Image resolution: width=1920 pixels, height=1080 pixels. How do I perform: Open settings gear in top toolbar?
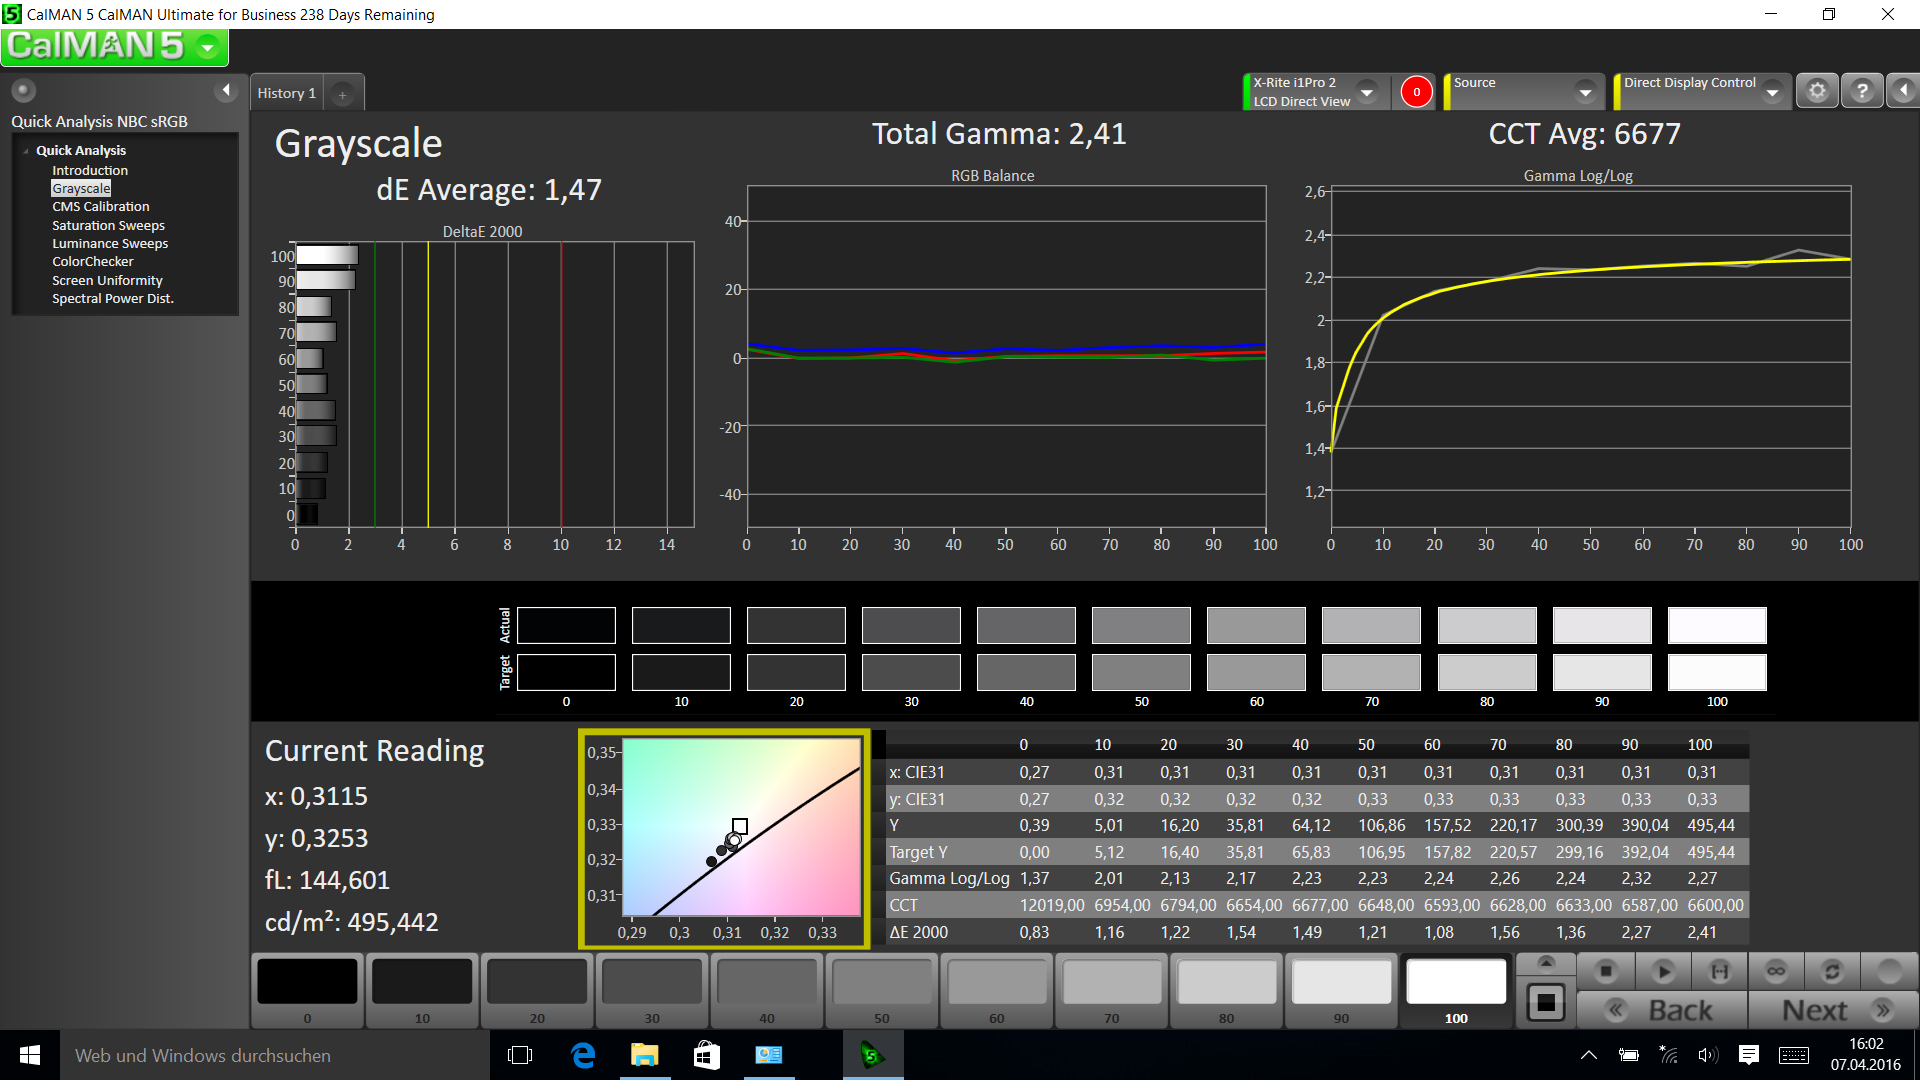1817,91
